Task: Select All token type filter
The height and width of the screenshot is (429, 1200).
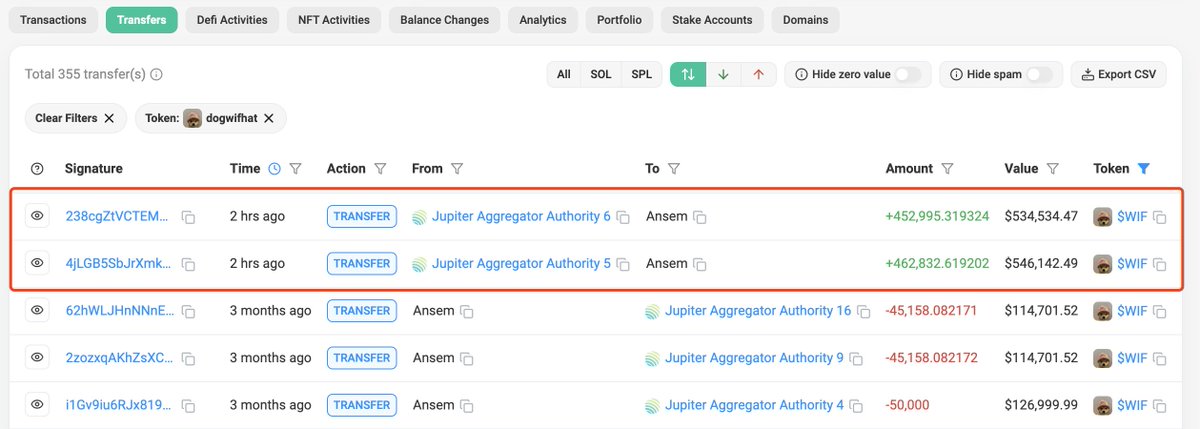Action: pyautogui.click(x=564, y=74)
